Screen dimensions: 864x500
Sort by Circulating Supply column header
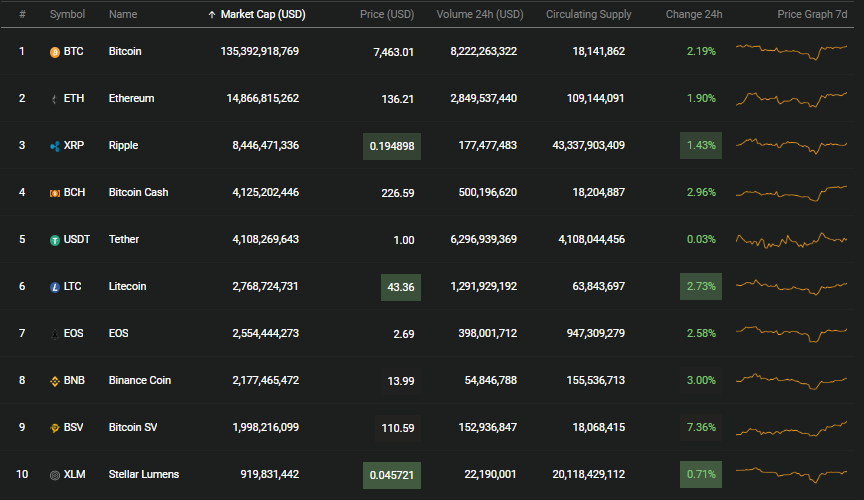point(588,14)
